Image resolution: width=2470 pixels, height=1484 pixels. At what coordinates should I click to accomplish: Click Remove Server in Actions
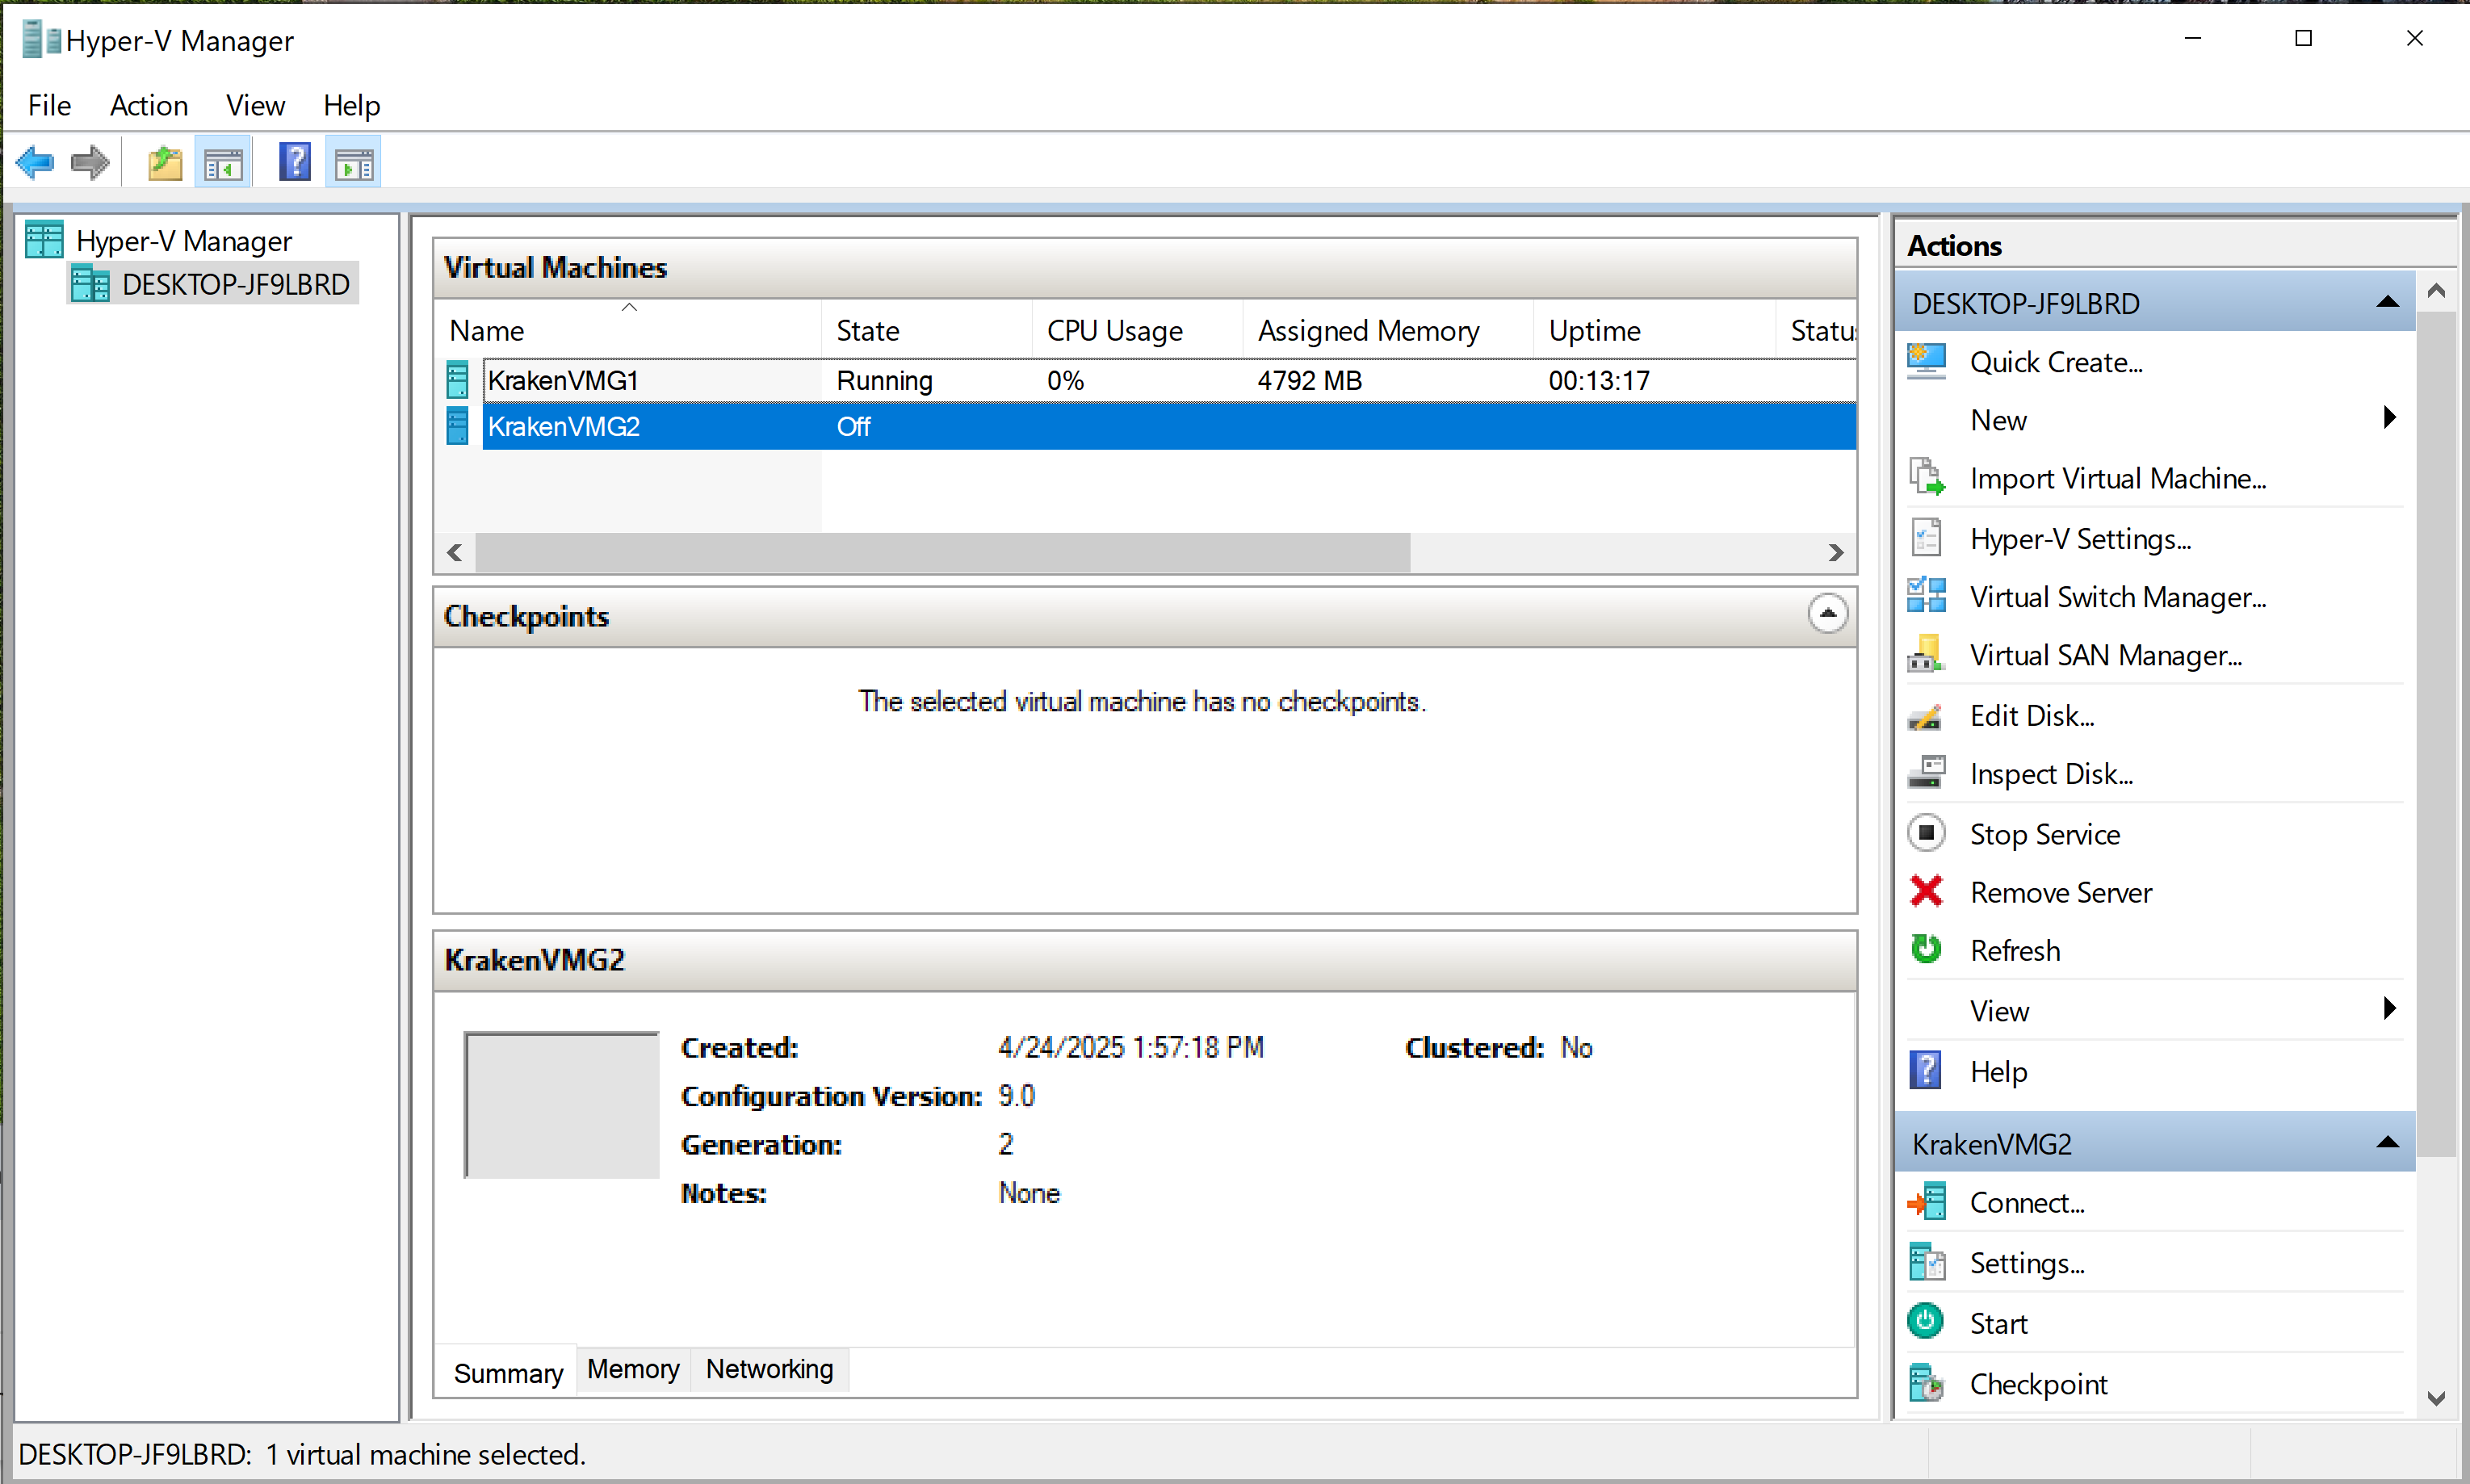2059,892
